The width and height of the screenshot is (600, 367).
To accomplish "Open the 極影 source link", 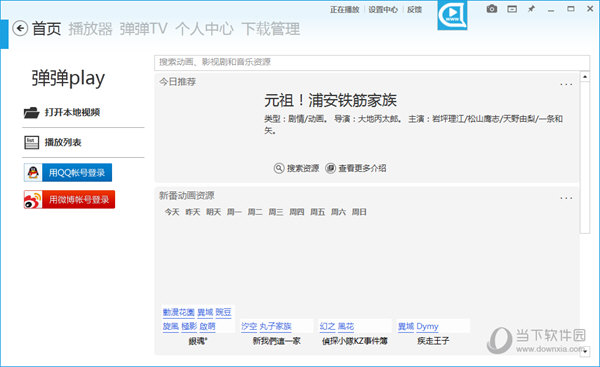I will [189, 326].
